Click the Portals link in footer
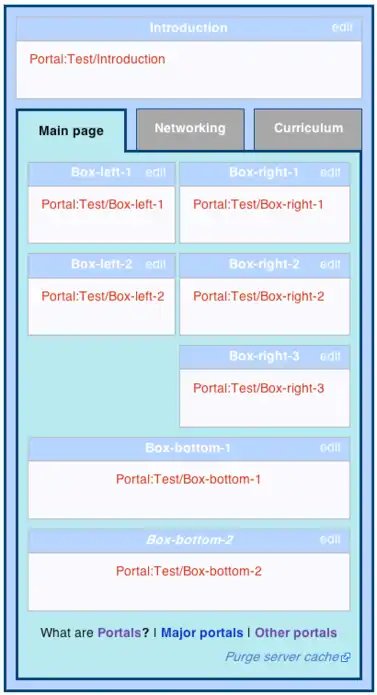This screenshot has width=377, height=695. pyautogui.click(x=119, y=633)
